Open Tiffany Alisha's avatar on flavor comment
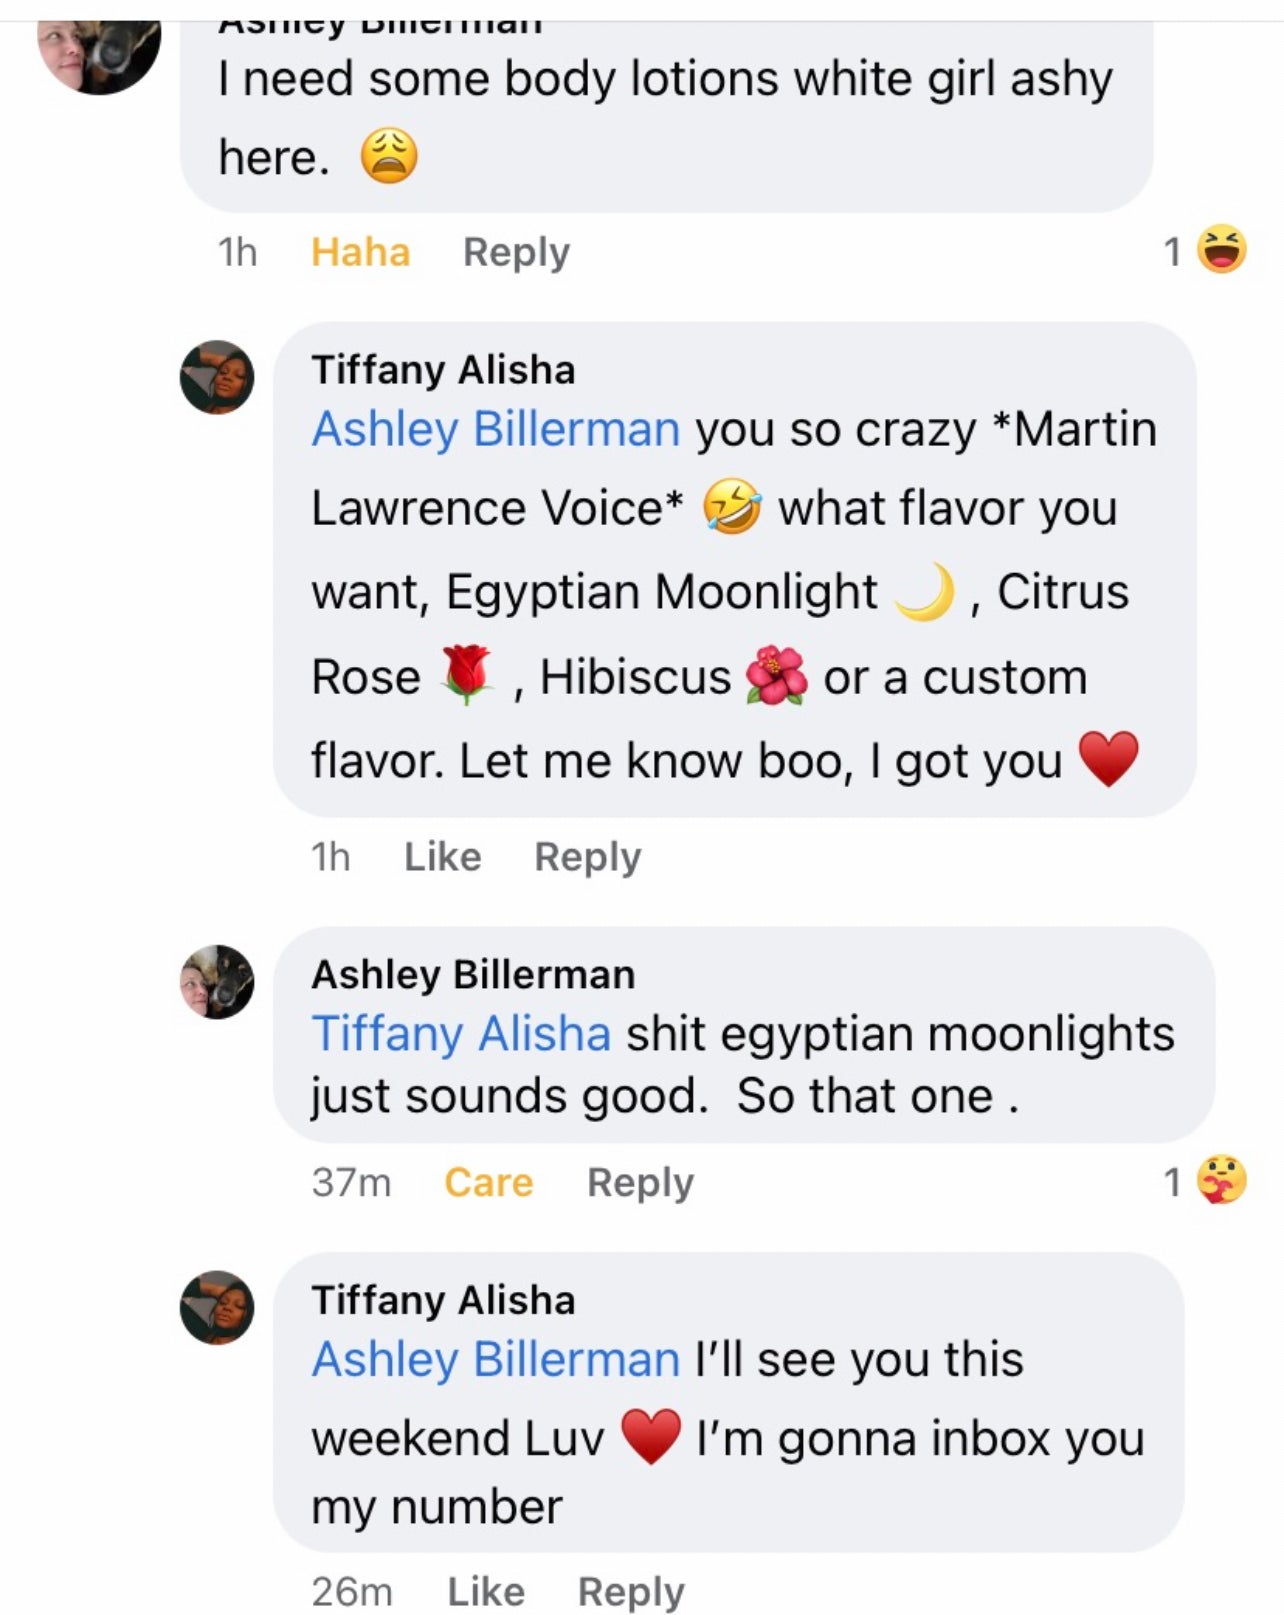The image size is (1284, 1615). click(217, 377)
